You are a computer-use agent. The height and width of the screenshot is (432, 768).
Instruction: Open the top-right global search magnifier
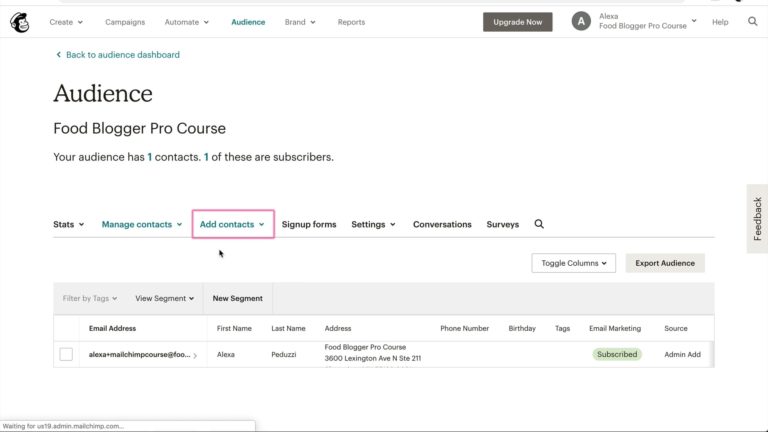752,22
